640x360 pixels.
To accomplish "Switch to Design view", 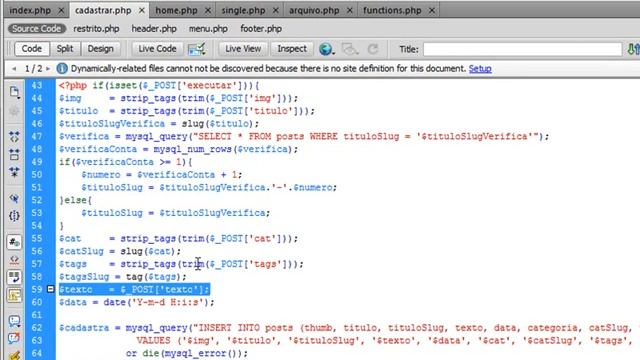I will (x=100, y=49).
